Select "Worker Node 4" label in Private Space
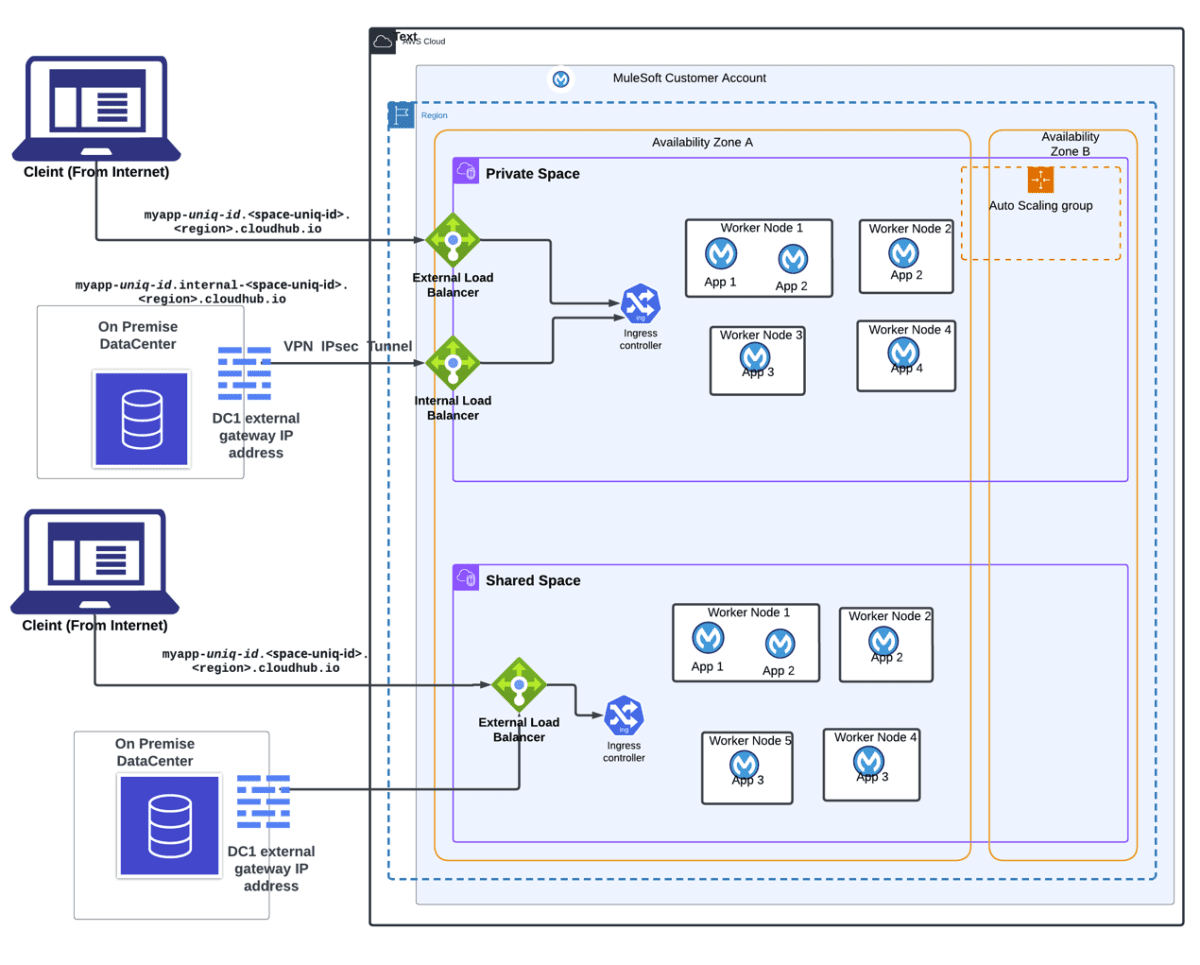 [x=910, y=330]
